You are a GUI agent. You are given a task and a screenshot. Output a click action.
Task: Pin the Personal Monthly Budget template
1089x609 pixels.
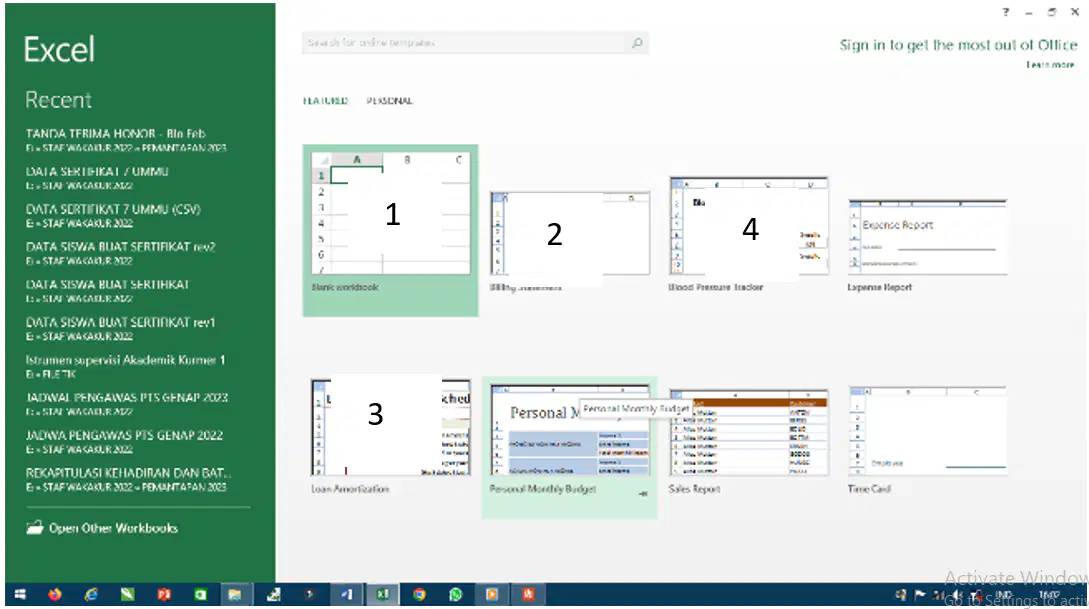(643, 493)
